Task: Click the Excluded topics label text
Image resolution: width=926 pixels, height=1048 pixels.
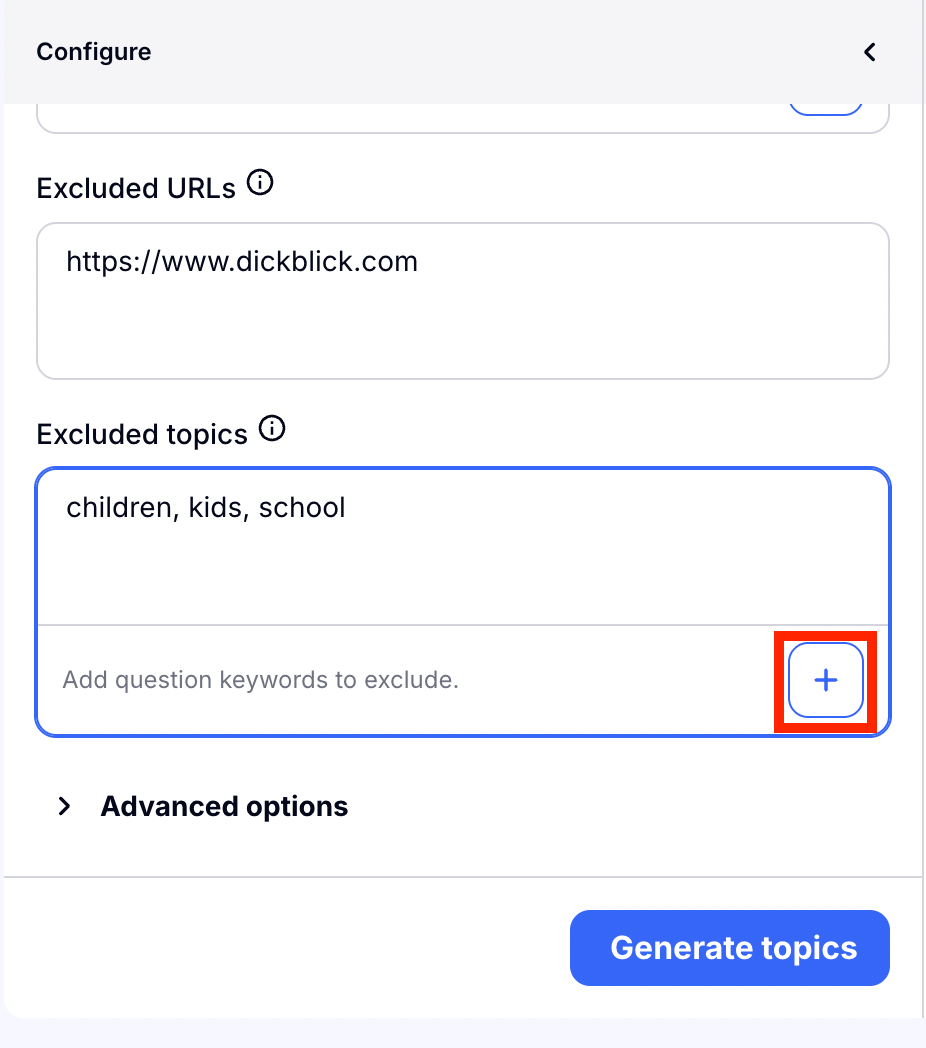Action: point(142,434)
